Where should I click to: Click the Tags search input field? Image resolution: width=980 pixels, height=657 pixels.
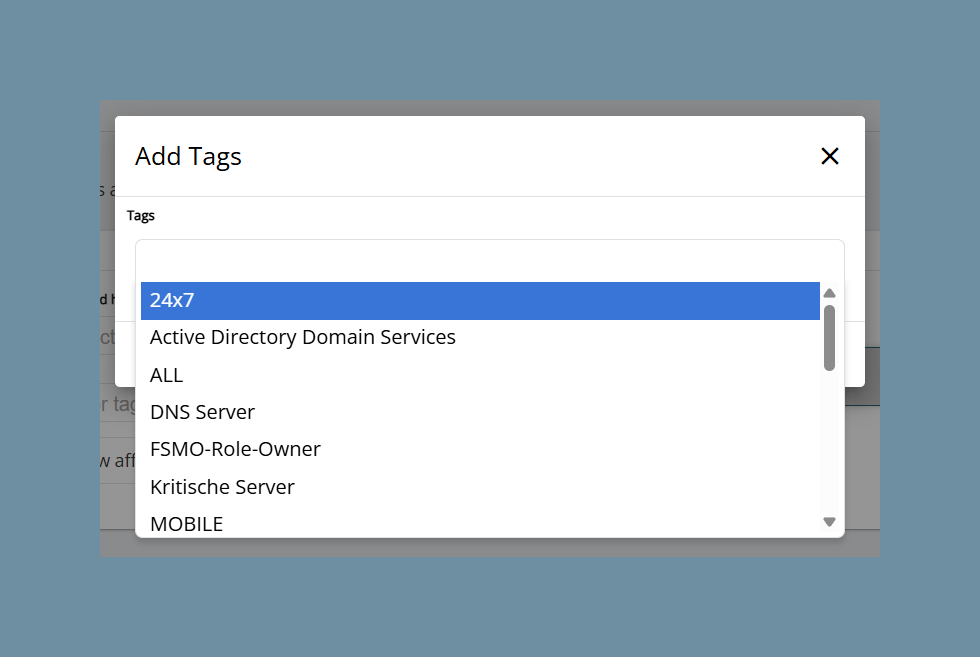click(489, 261)
